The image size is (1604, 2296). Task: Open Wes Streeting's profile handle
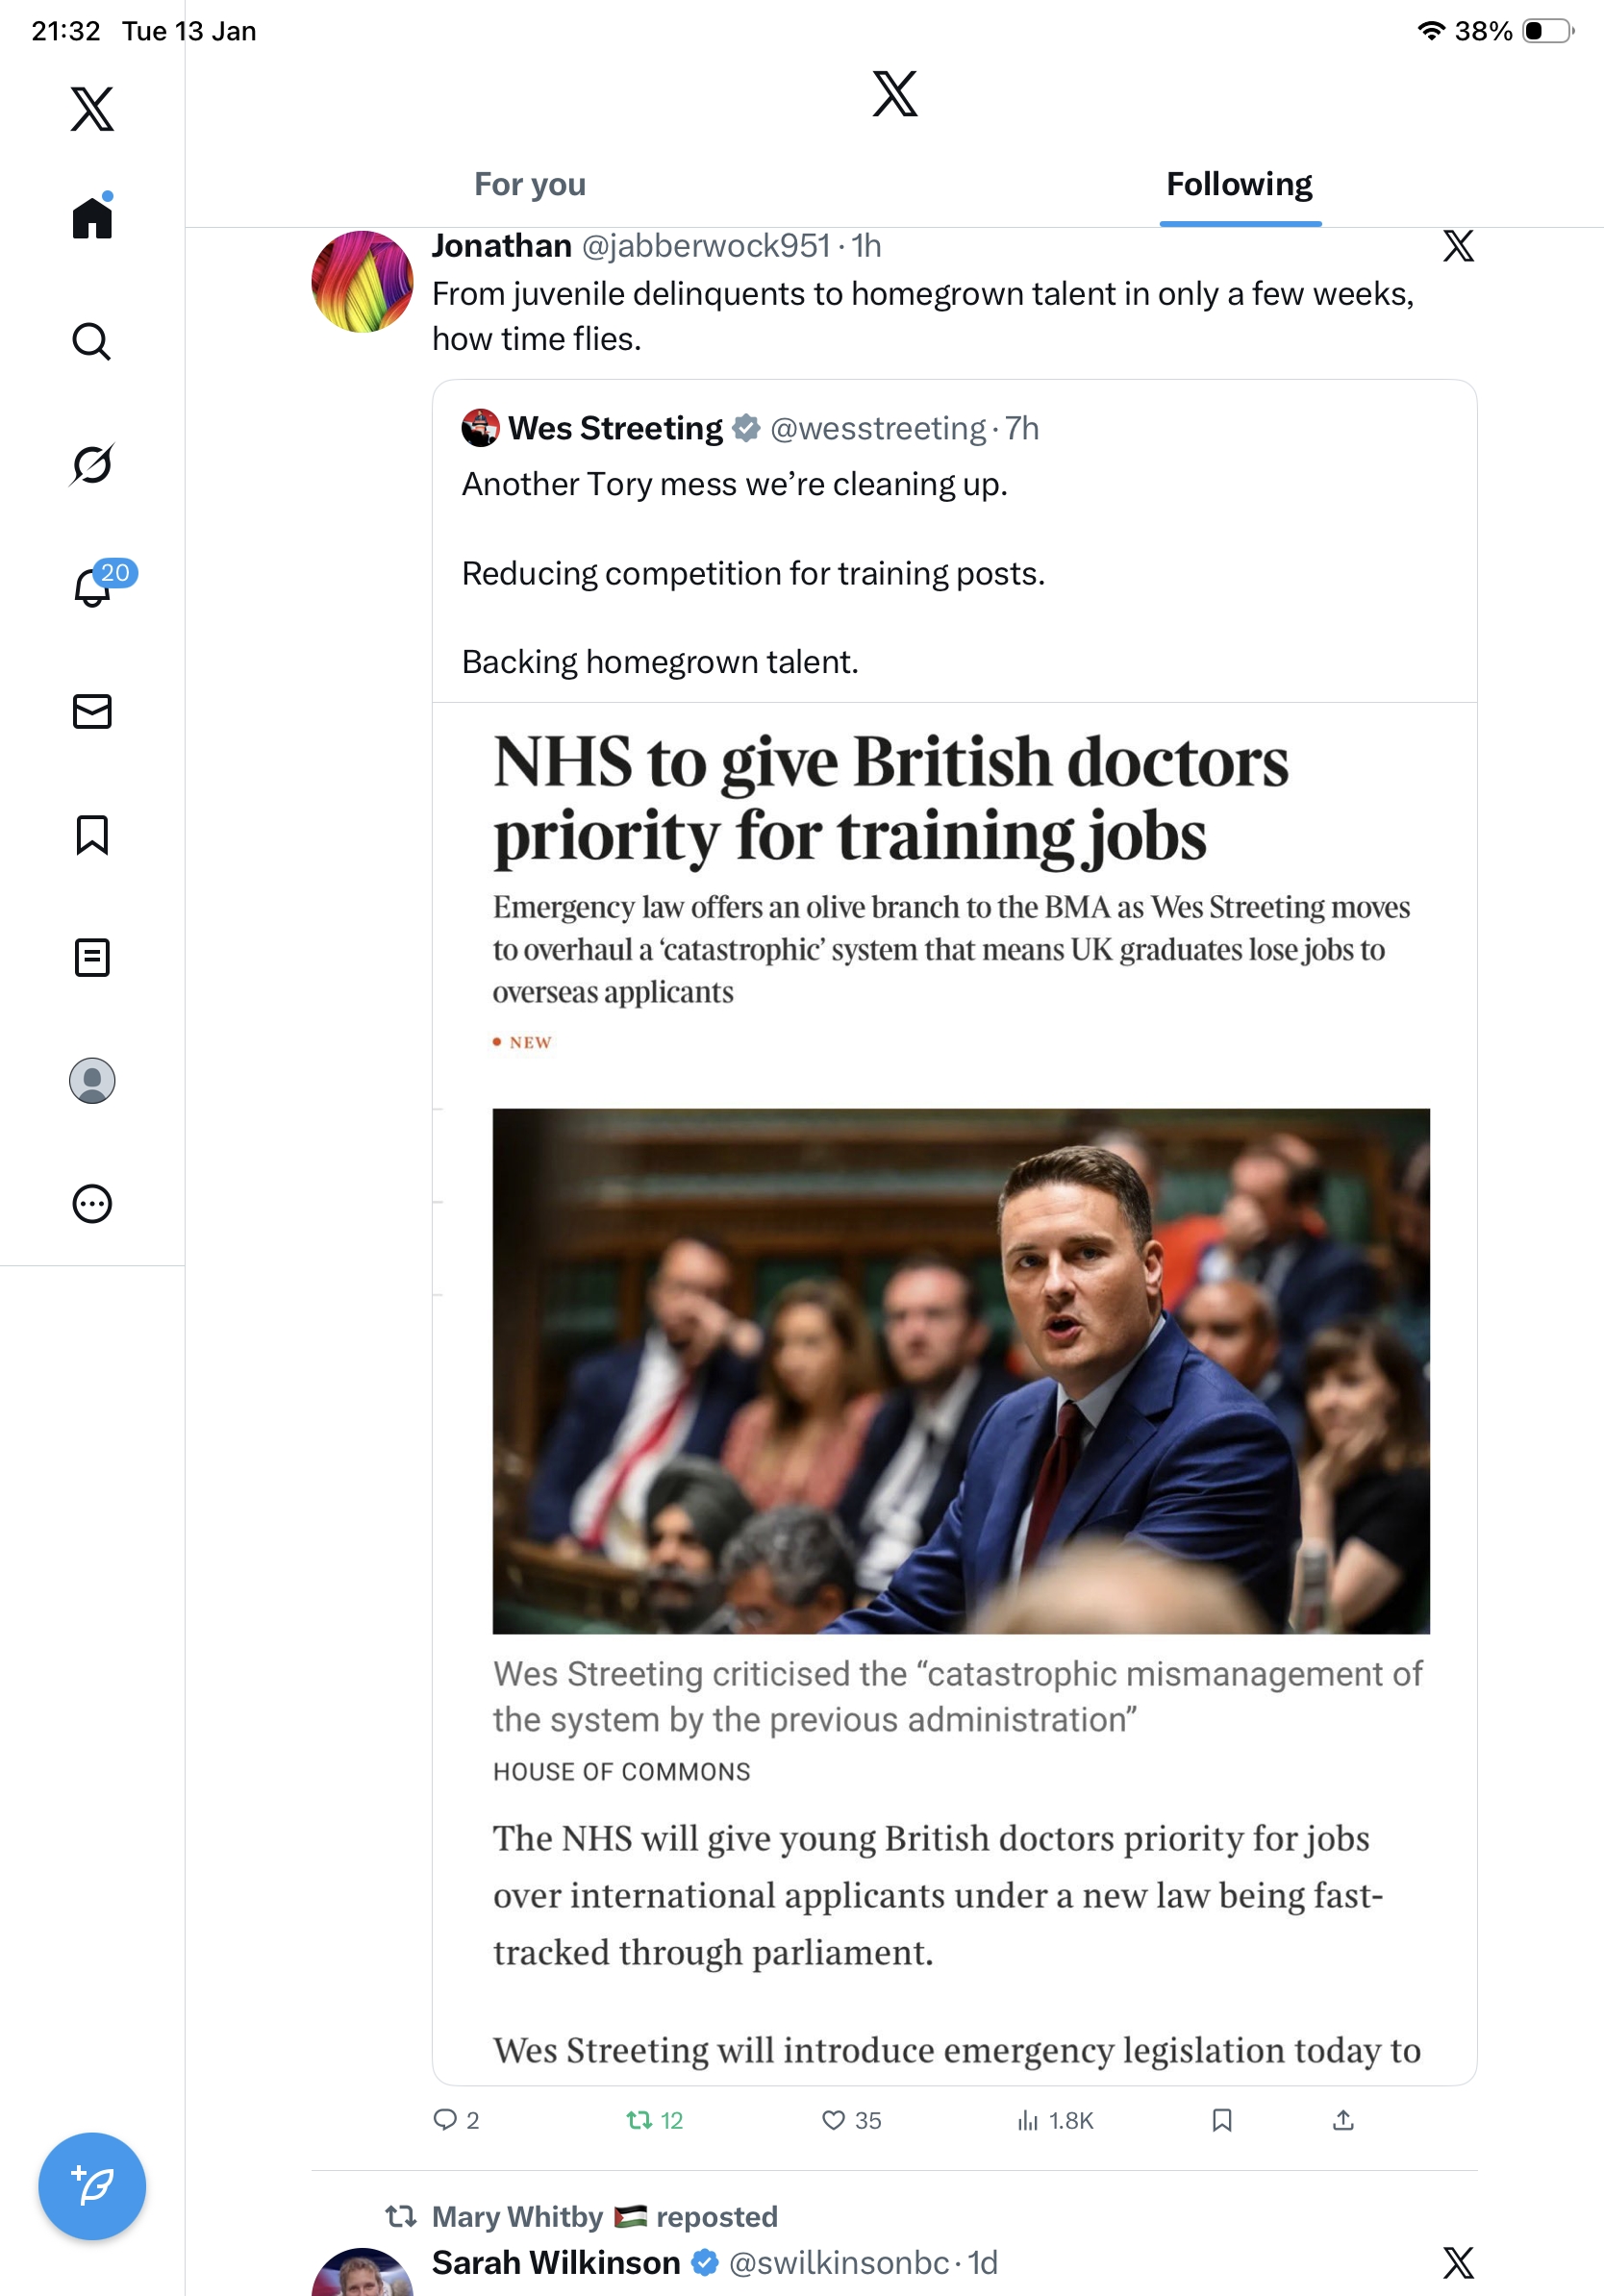878,428
